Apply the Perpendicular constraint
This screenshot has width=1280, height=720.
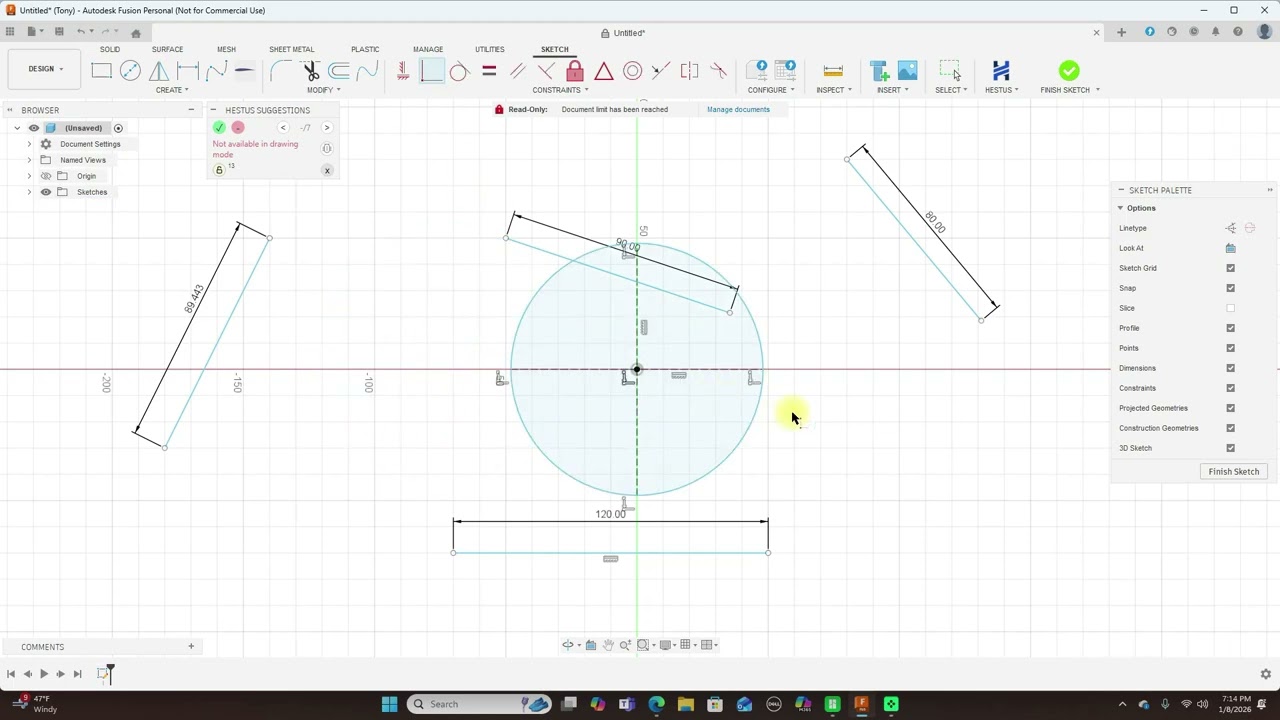(x=546, y=71)
